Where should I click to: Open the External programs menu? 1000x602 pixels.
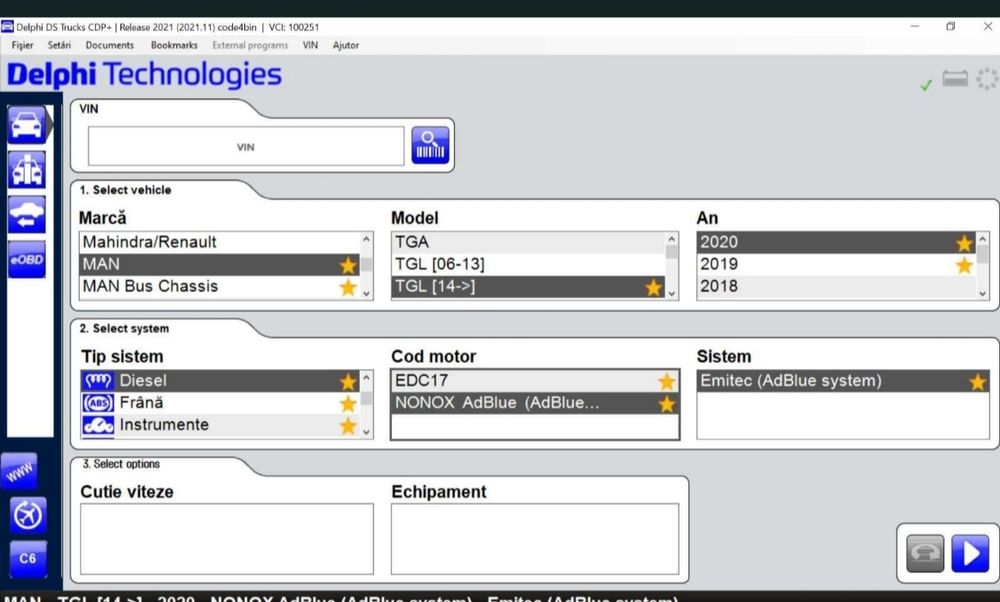(250, 45)
